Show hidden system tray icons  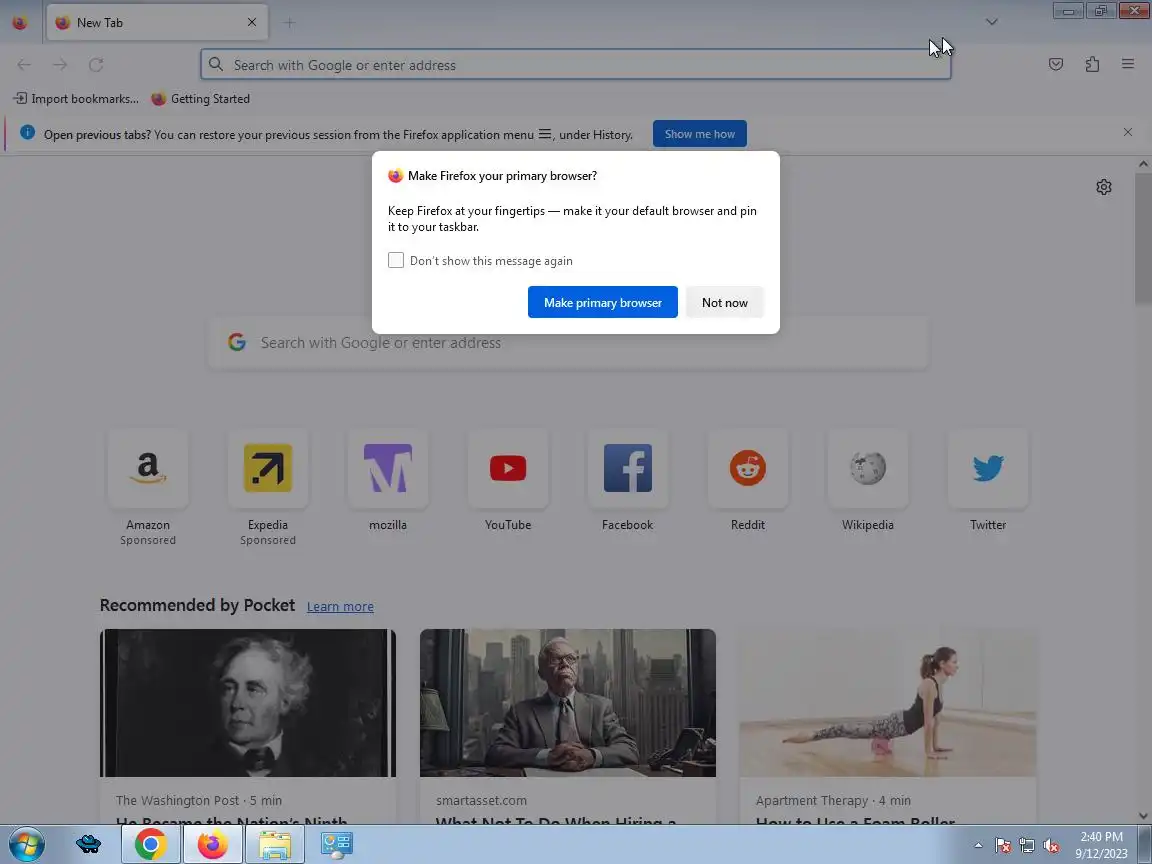(978, 846)
